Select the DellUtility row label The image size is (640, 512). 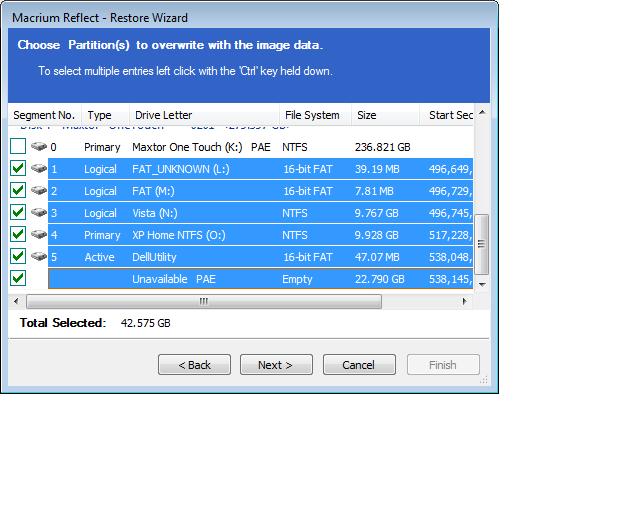click(x=154, y=257)
